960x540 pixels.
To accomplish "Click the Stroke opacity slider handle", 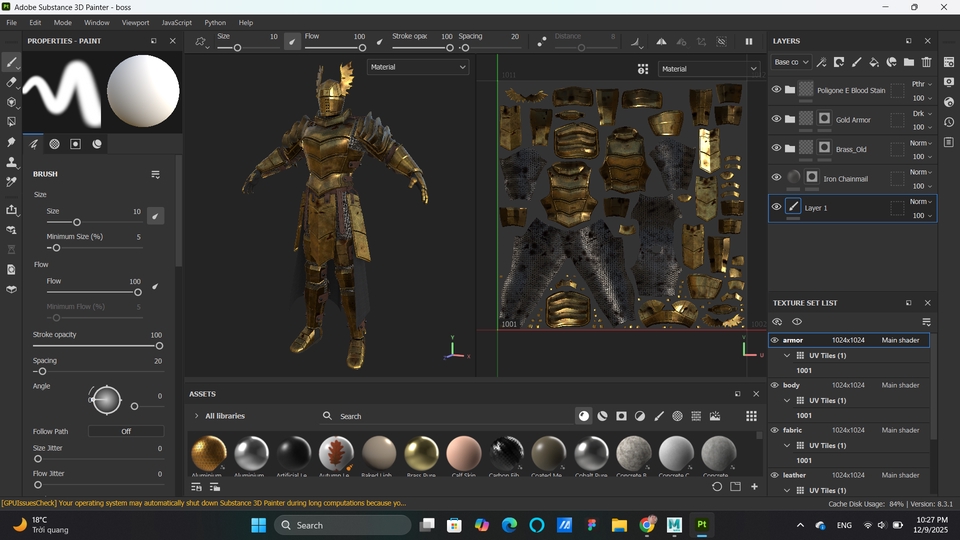I will (x=159, y=346).
